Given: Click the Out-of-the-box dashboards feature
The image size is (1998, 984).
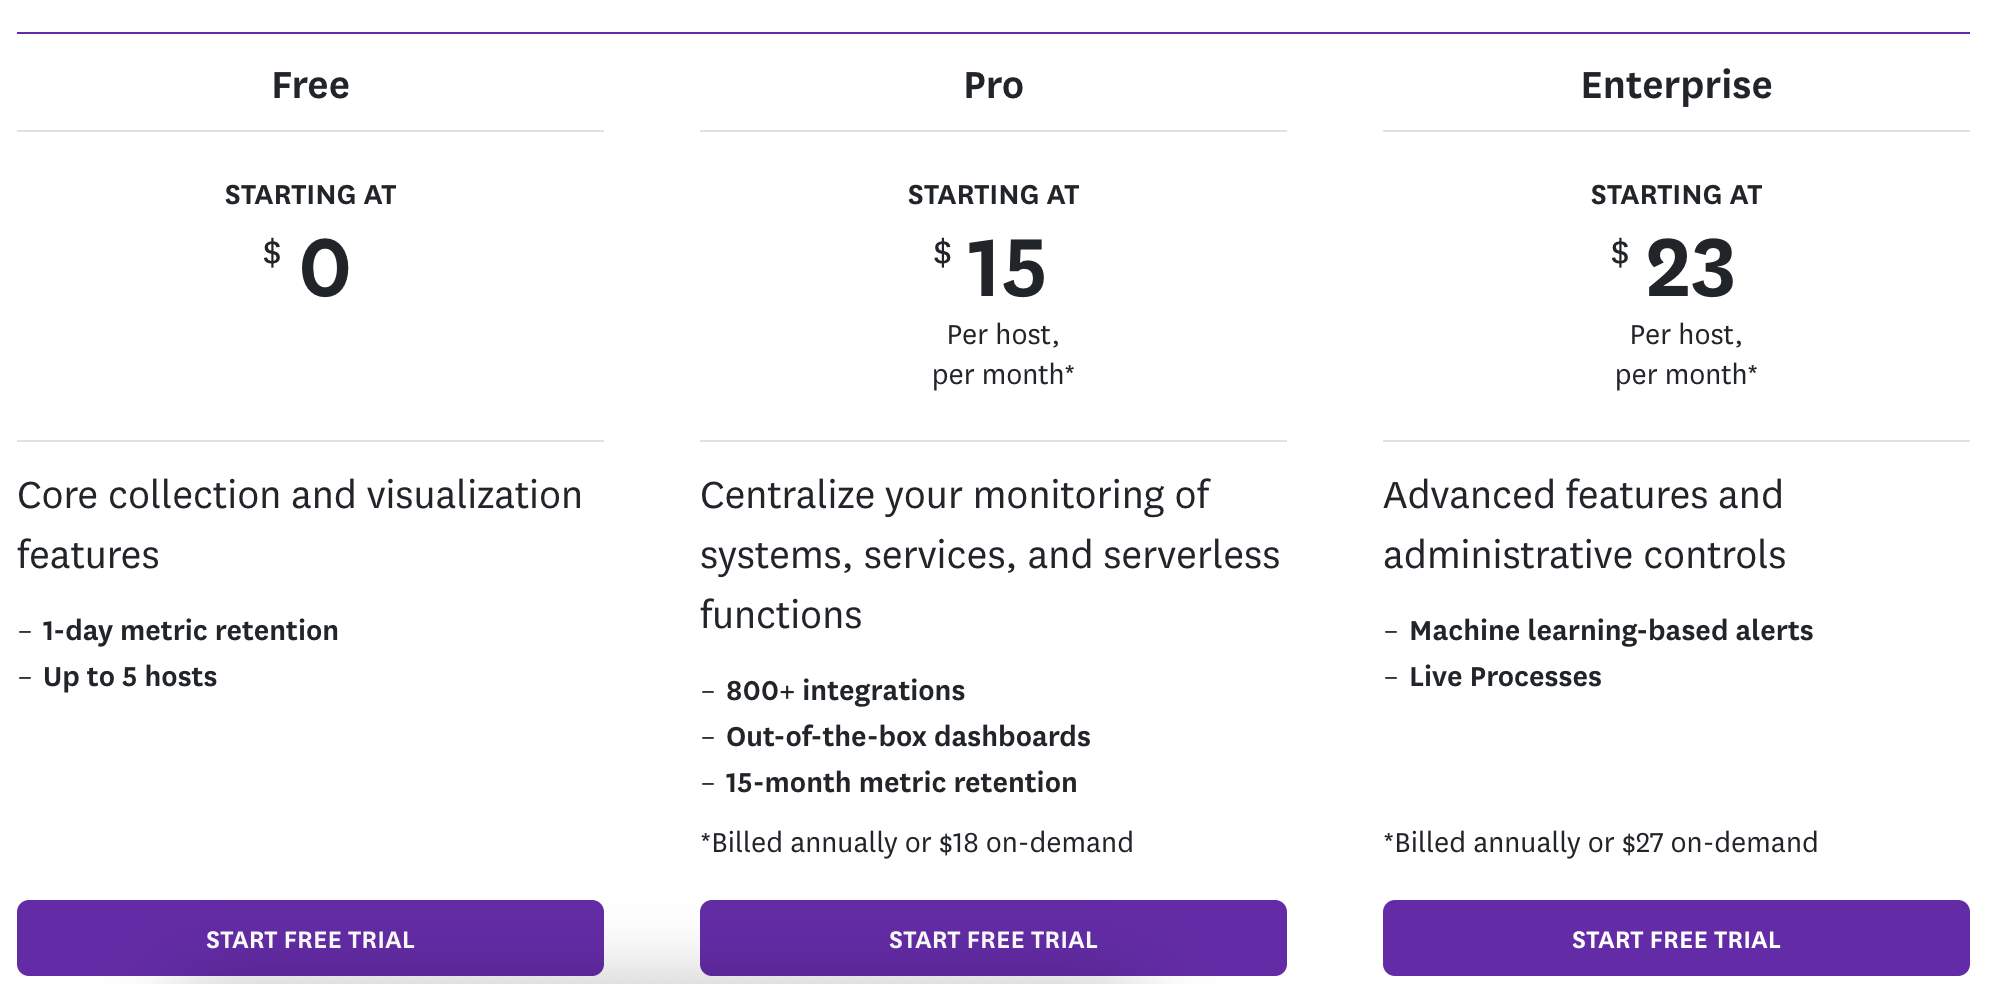Looking at the screenshot, I should [x=908, y=737].
